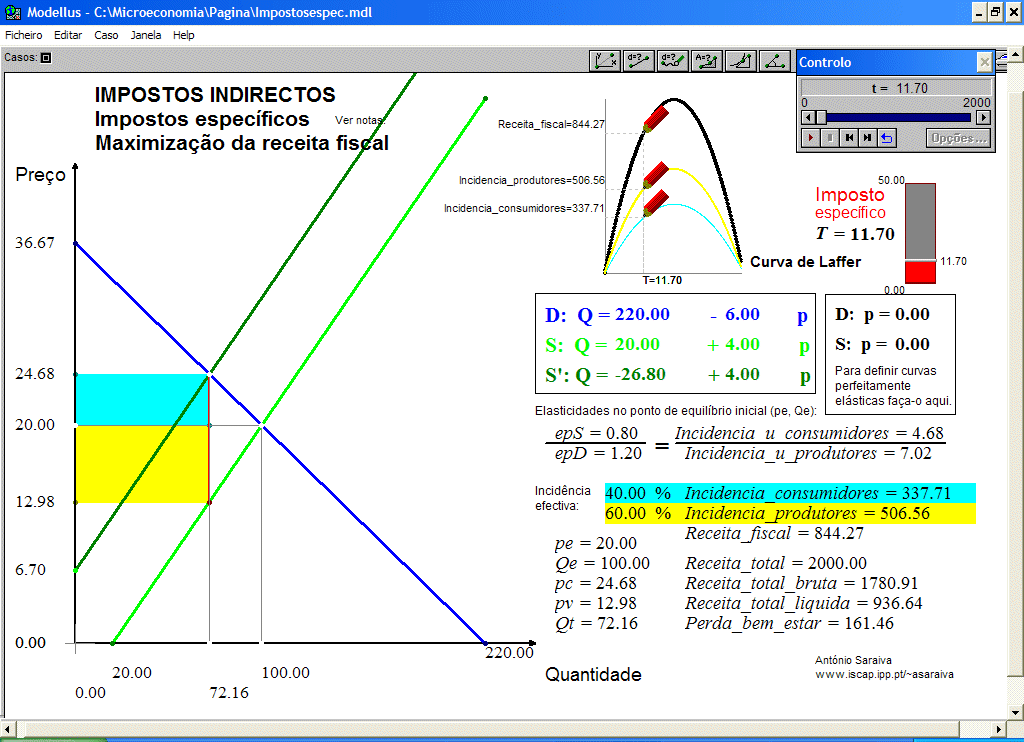1024x742 pixels.
Task: Select the angle measurement tool
Action: pyautogui.click(x=774, y=60)
